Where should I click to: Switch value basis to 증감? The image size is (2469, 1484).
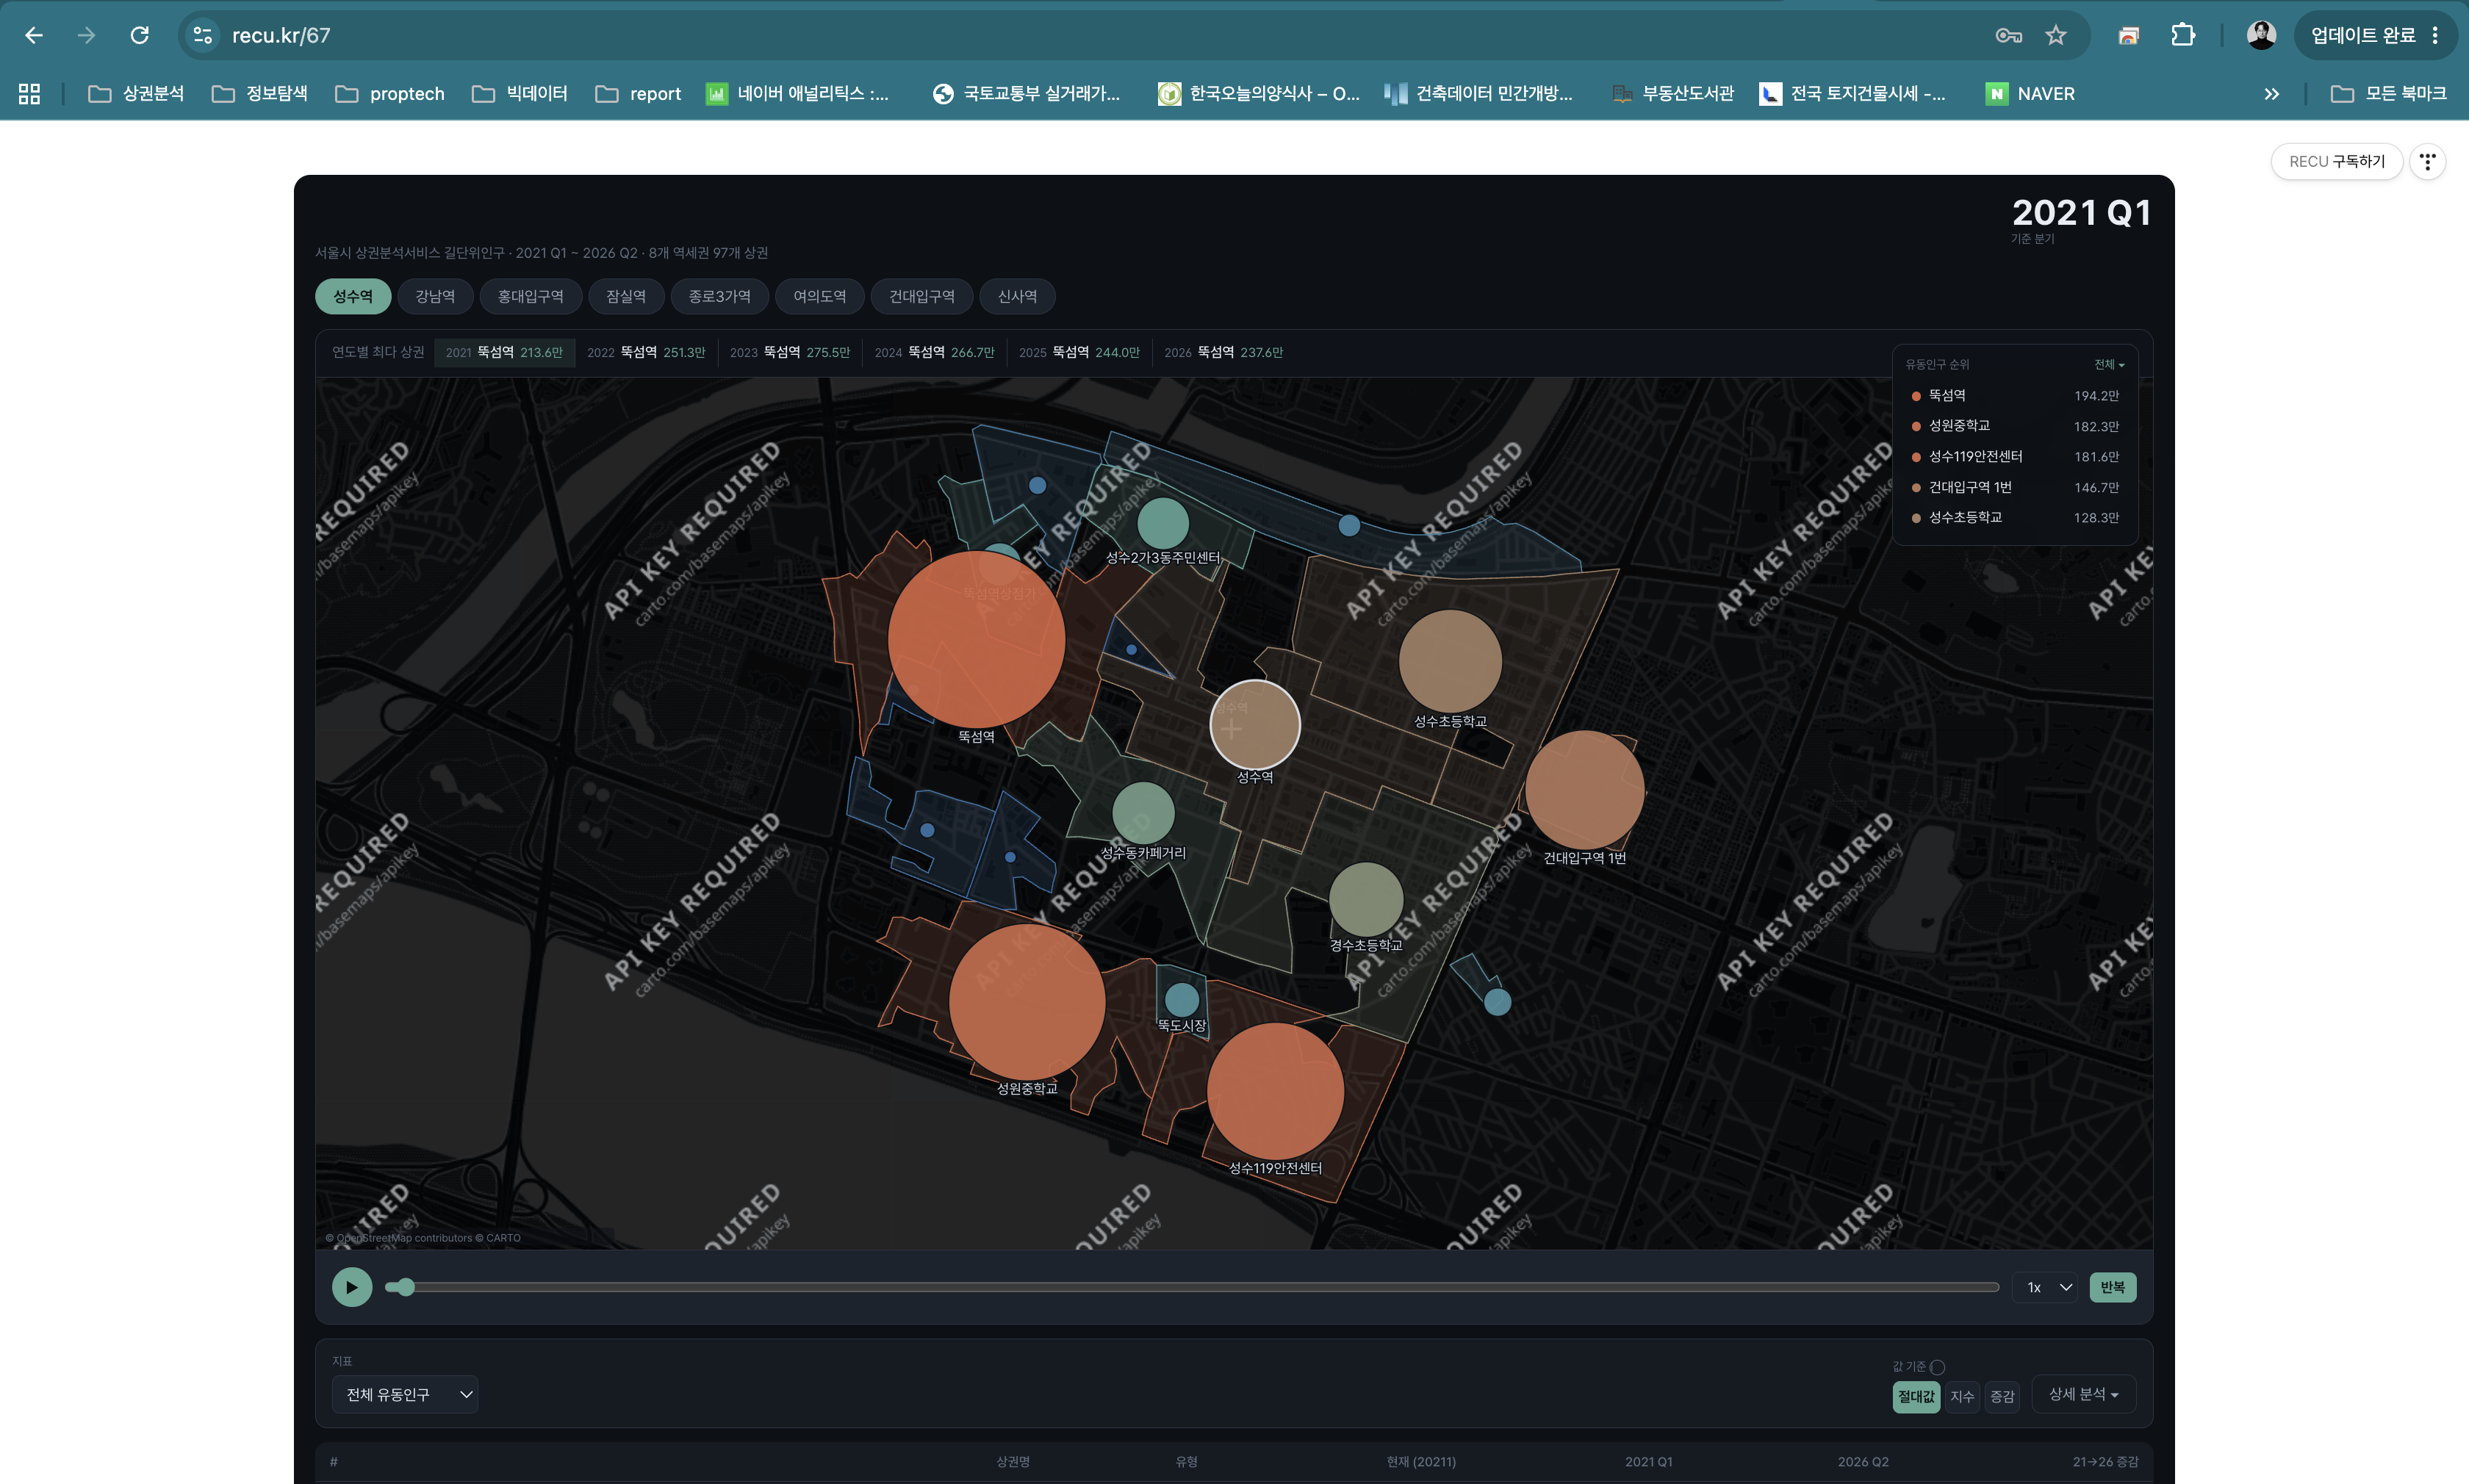2001,1396
